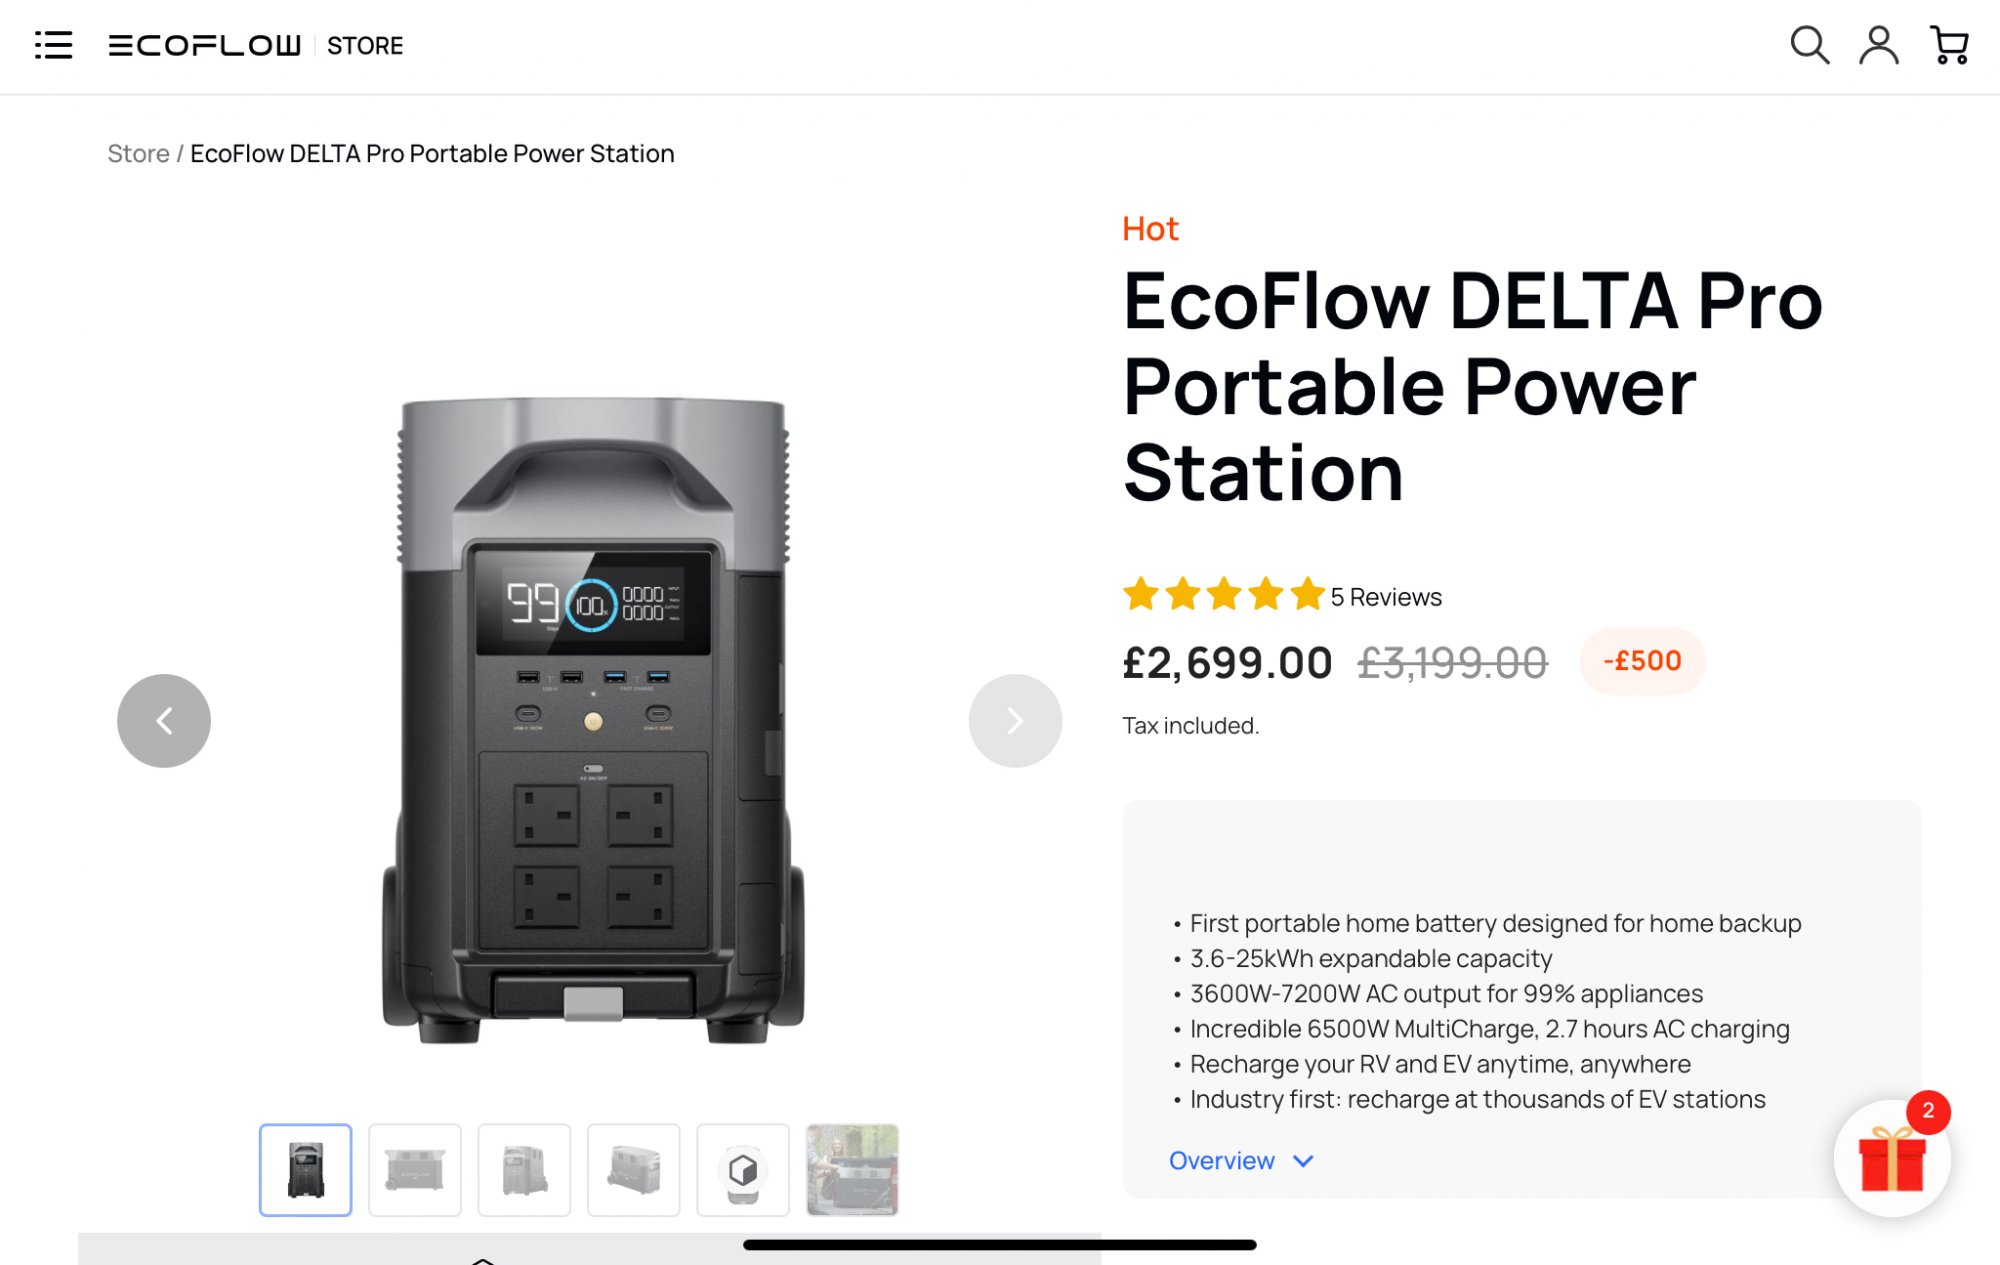Open the shopping cart icon
Image resolution: width=2000 pixels, height=1265 pixels.
(1949, 45)
